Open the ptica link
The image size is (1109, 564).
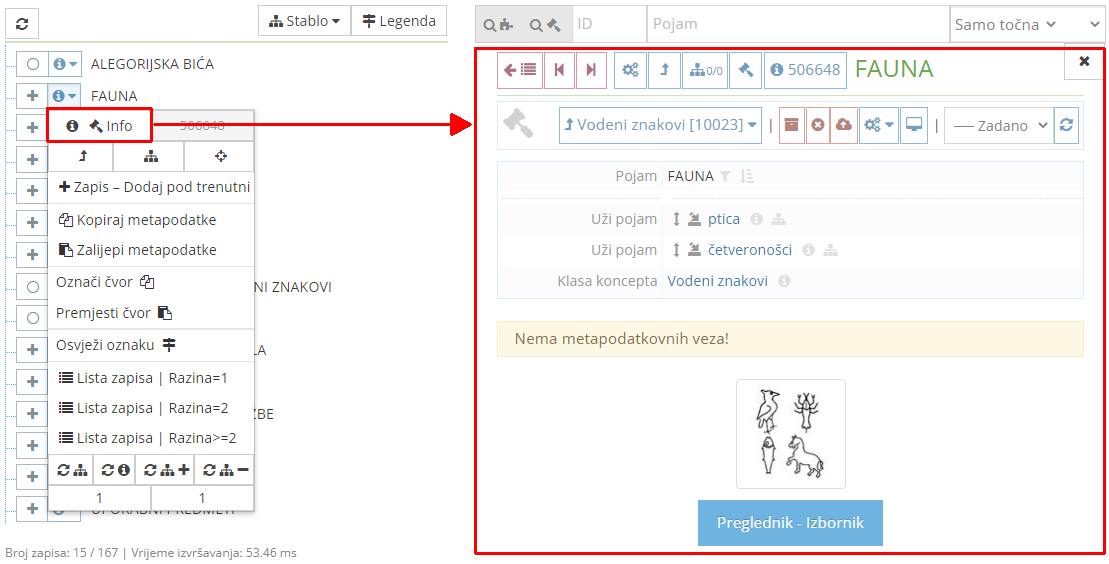click(724, 219)
